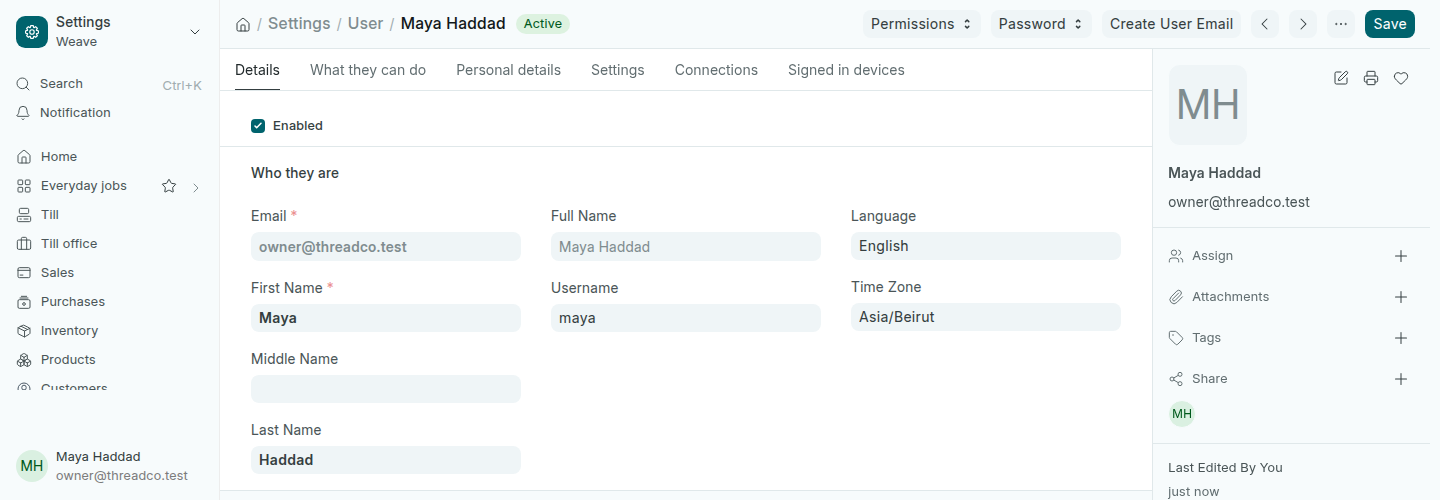Click the First Name field with Maya
Screen dimensions: 1440x500
pyautogui.click(x=386, y=318)
